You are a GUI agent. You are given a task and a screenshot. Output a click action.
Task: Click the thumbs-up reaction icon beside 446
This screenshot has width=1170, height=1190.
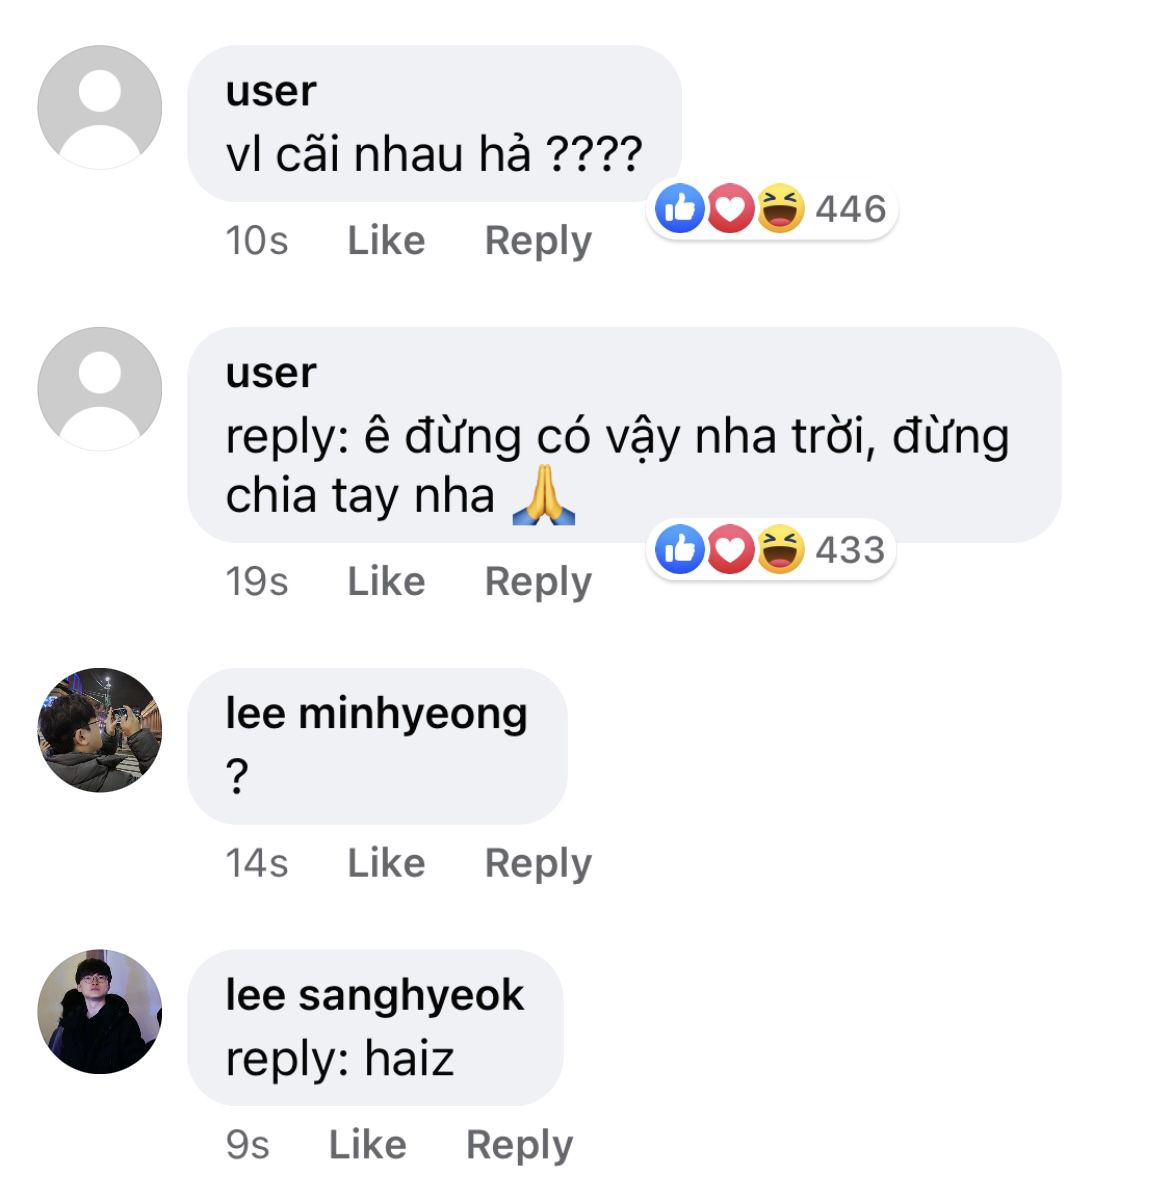tap(680, 208)
